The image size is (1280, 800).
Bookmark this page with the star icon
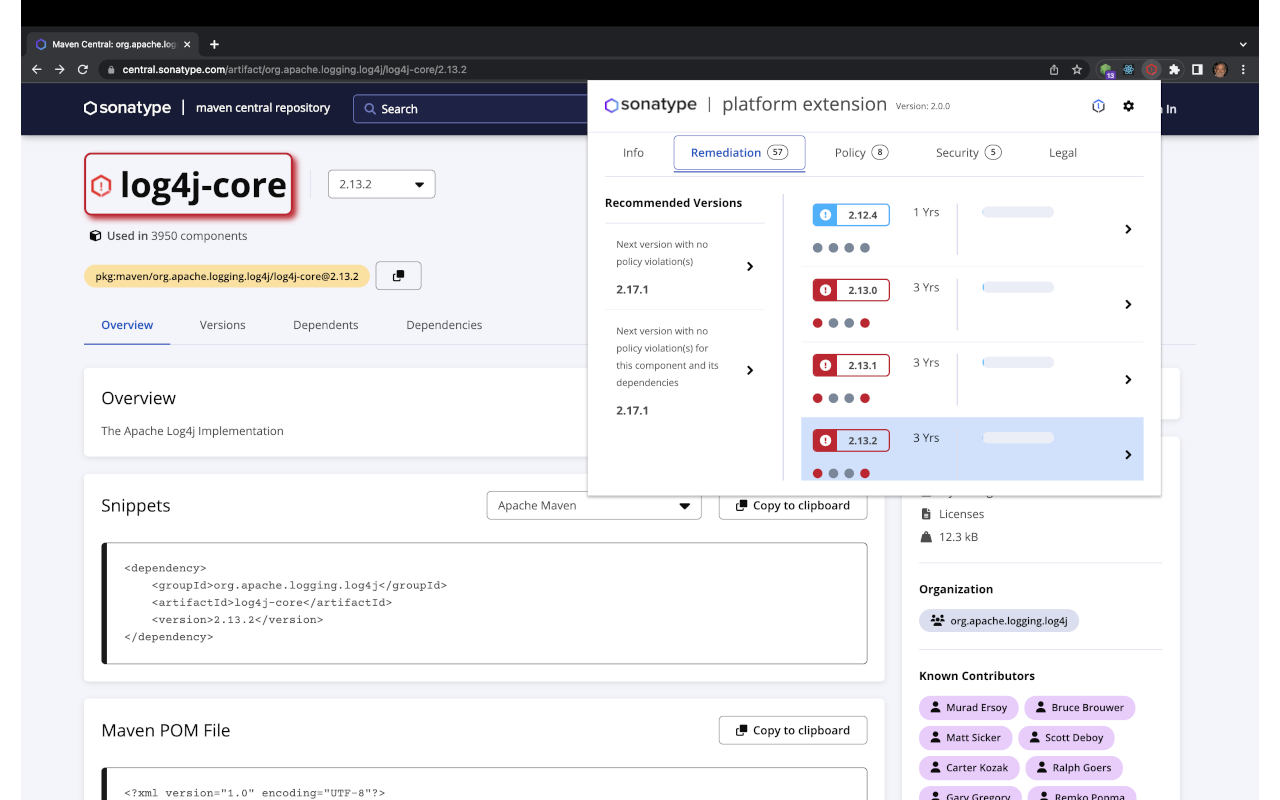pos(1077,70)
